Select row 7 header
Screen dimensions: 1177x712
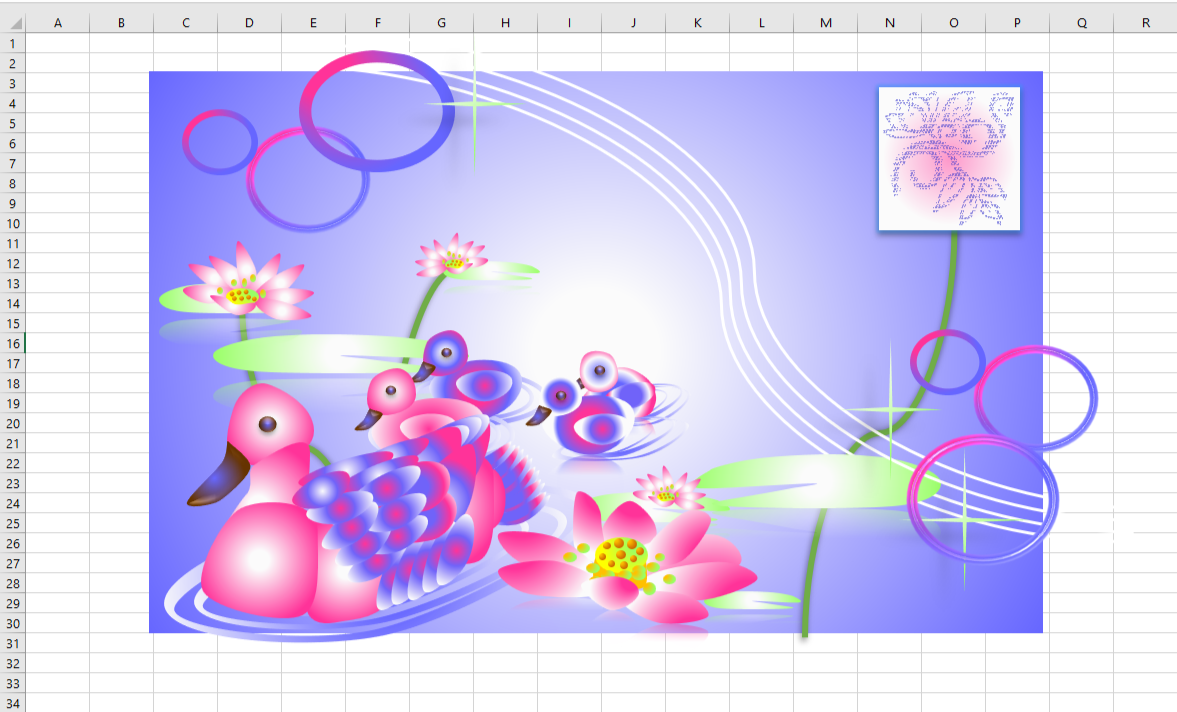[x=13, y=164]
